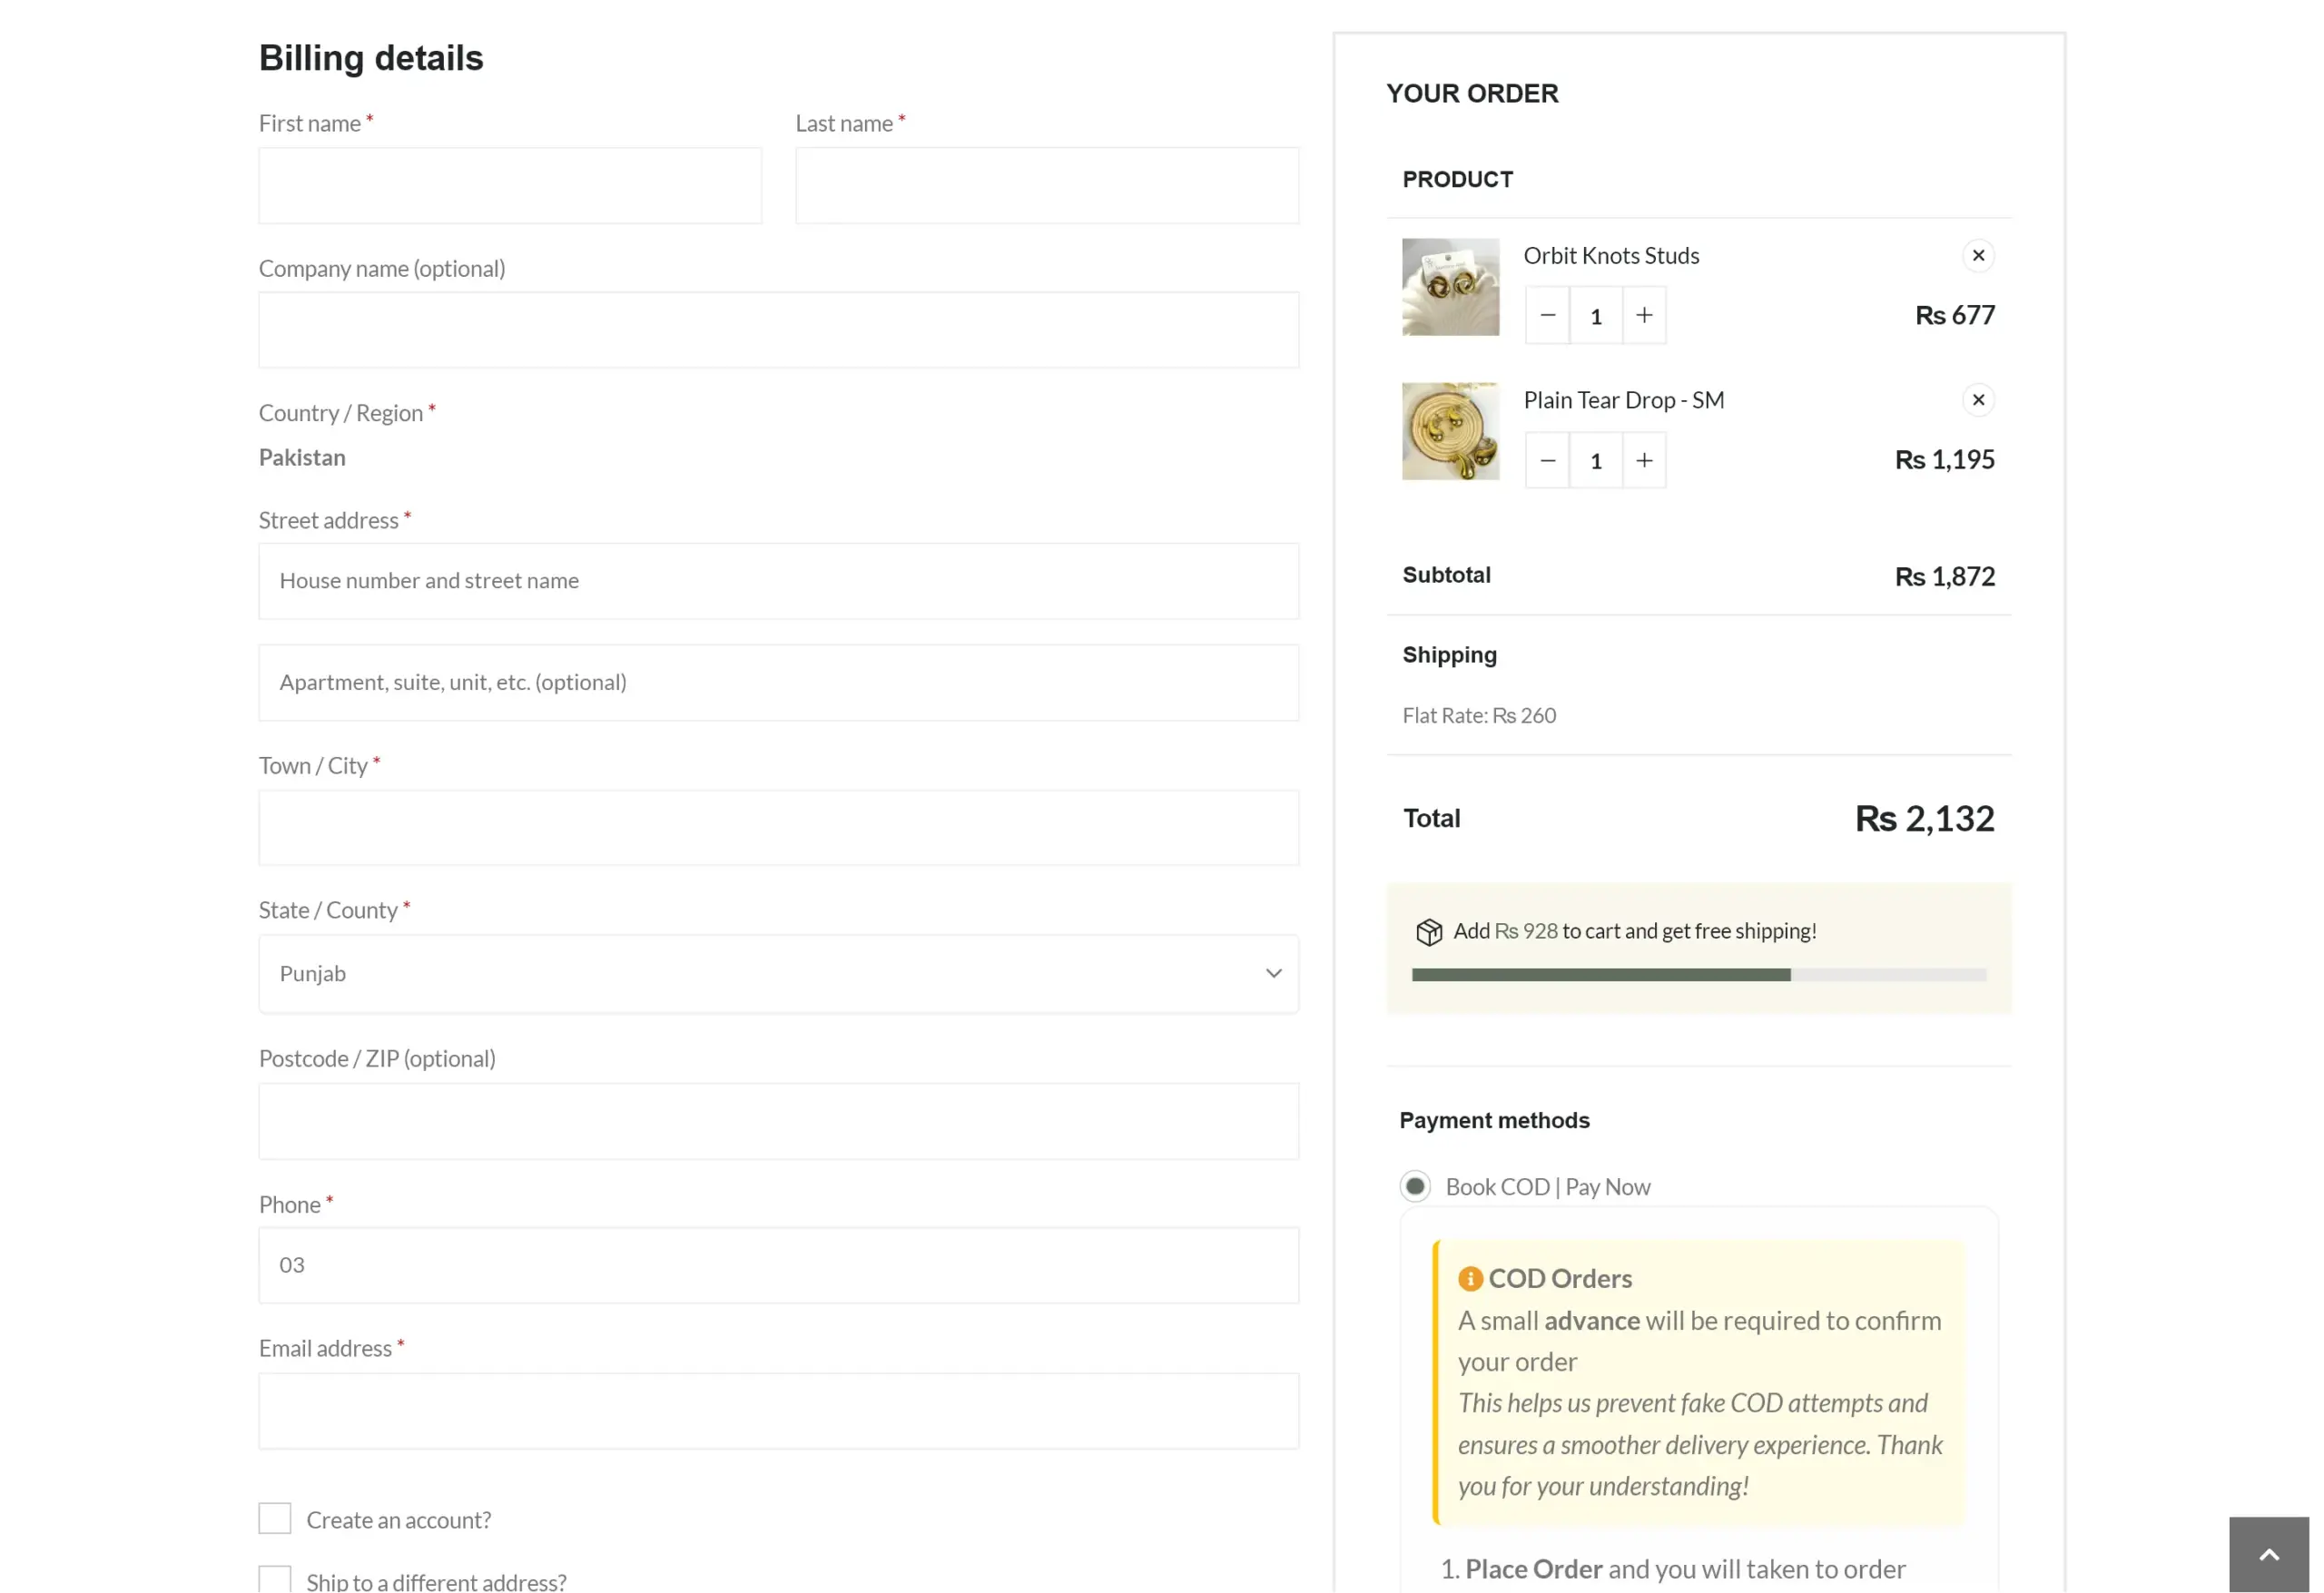Click the Punjab dropdown chevron arrow
The image size is (2324, 1593).
(x=1273, y=974)
